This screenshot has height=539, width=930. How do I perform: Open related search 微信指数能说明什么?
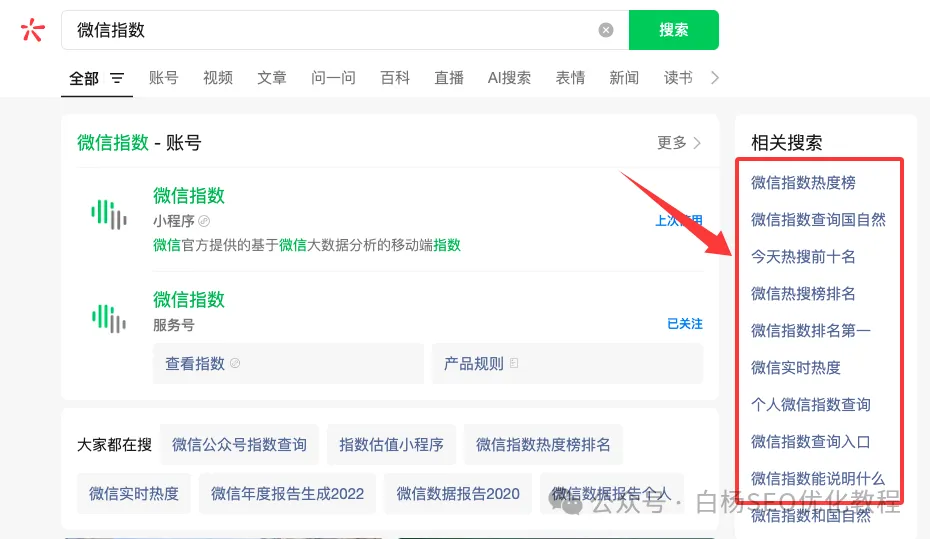pyautogui.click(x=818, y=479)
